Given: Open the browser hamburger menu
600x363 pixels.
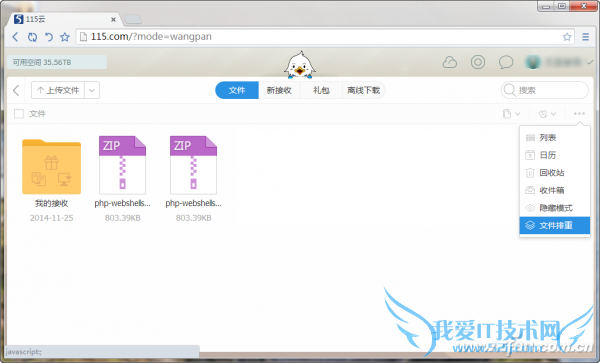Looking at the screenshot, I should coord(585,37).
